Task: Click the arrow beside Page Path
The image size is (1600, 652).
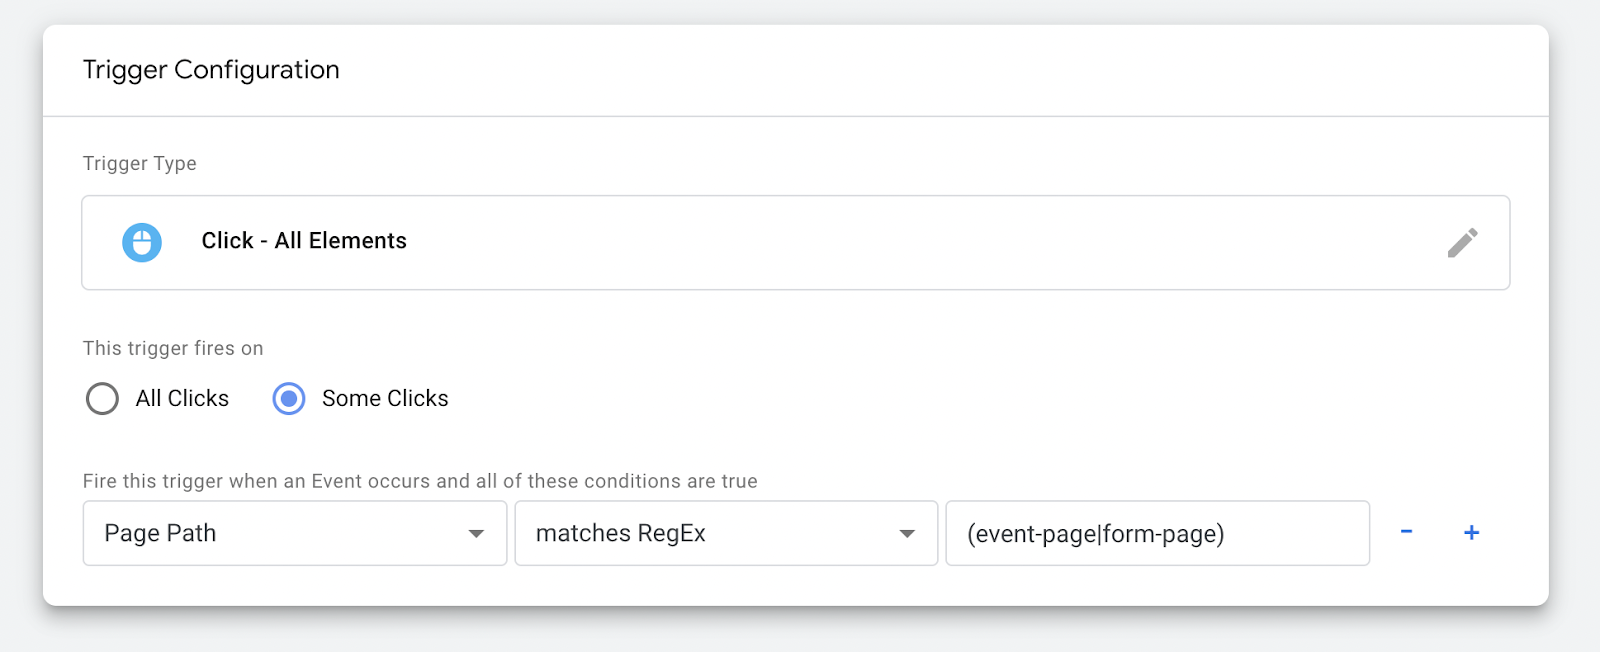Action: (476, 534)
